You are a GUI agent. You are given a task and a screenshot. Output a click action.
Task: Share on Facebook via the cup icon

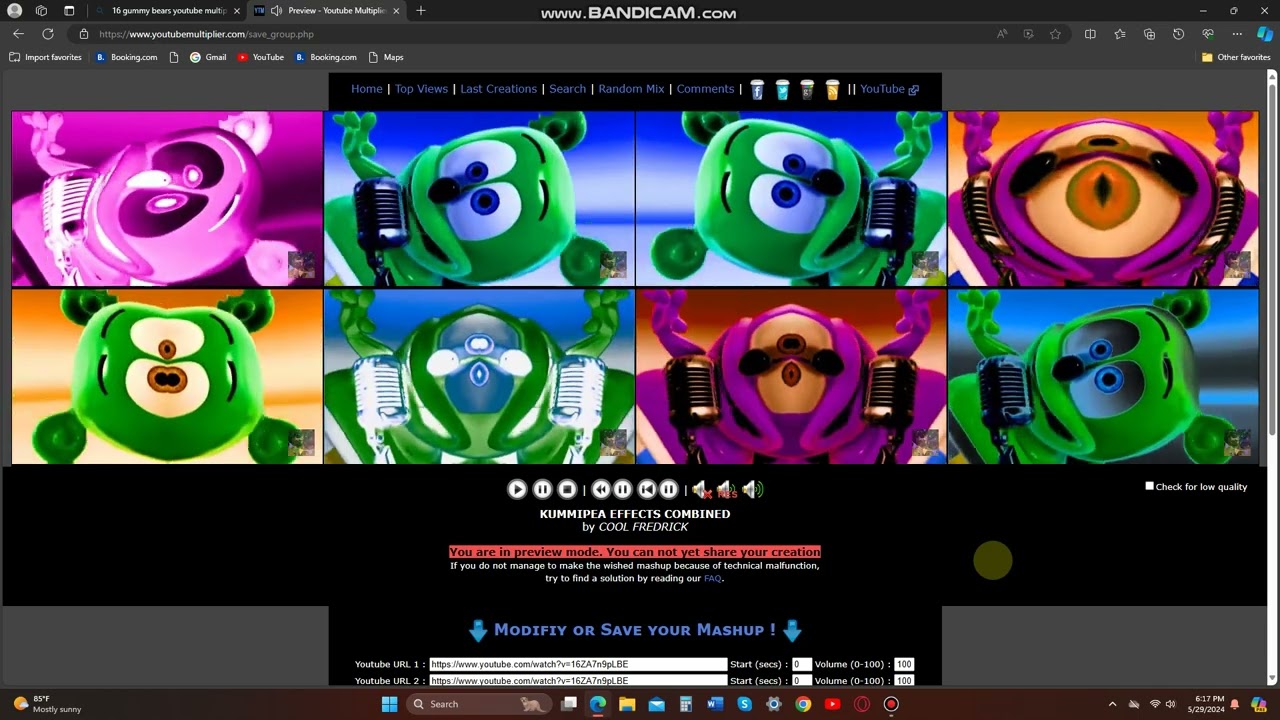pos(757,90)
